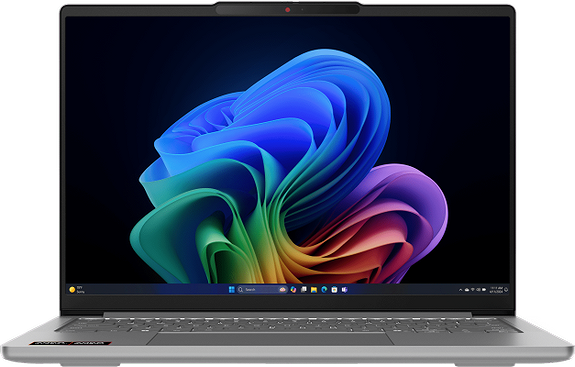
Task: Open the OneDrive cloud tray icon
Action: pyautogui.click(x=467, y=290)
